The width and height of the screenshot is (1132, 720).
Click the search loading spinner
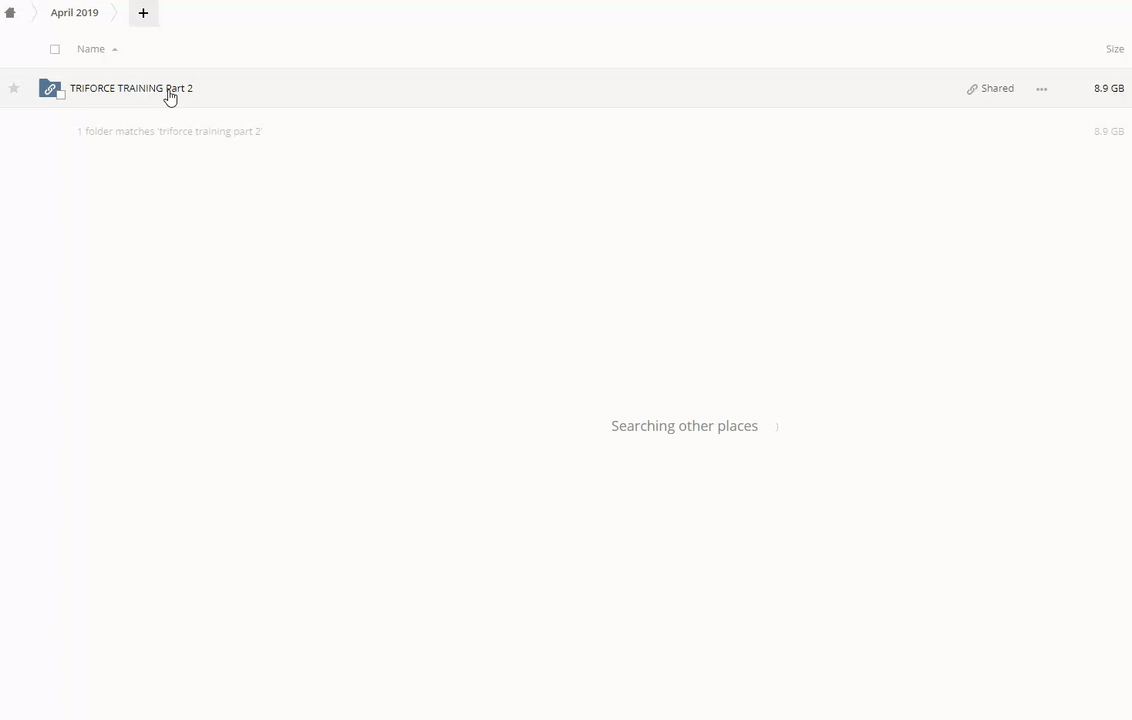[776, 427]
